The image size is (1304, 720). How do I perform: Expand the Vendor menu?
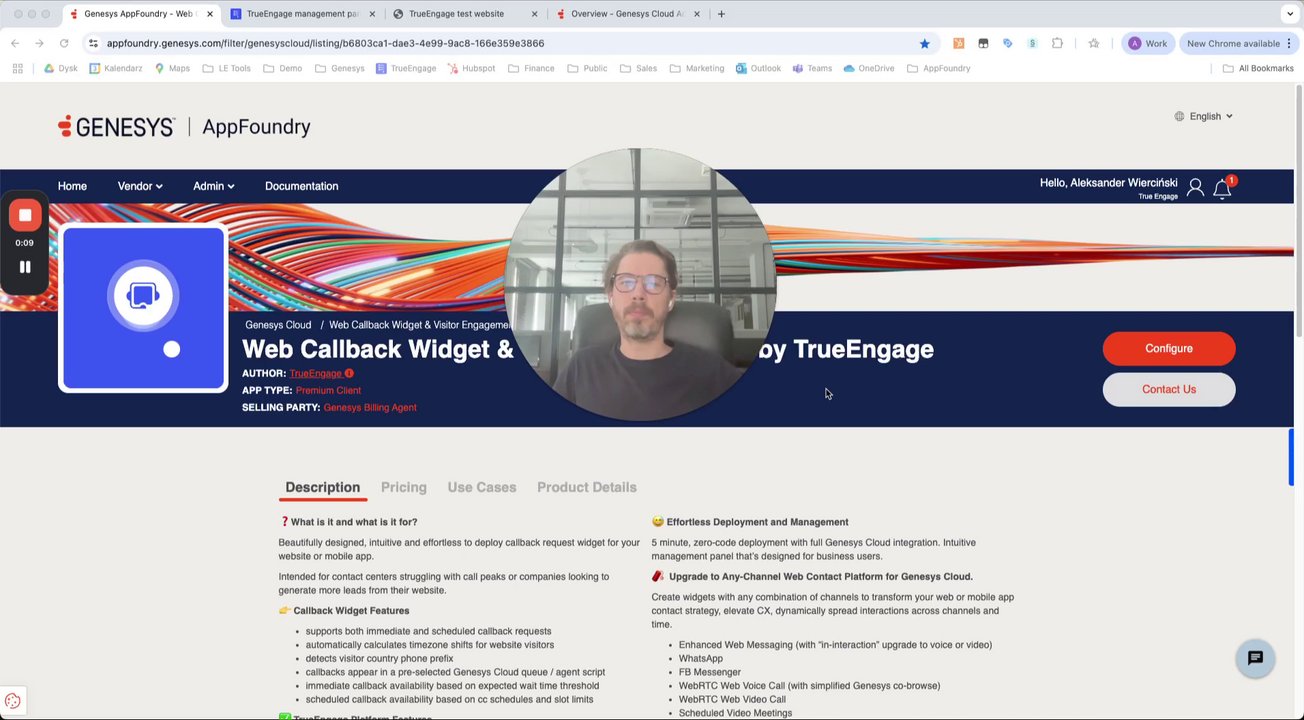click(x=140, y=186)
